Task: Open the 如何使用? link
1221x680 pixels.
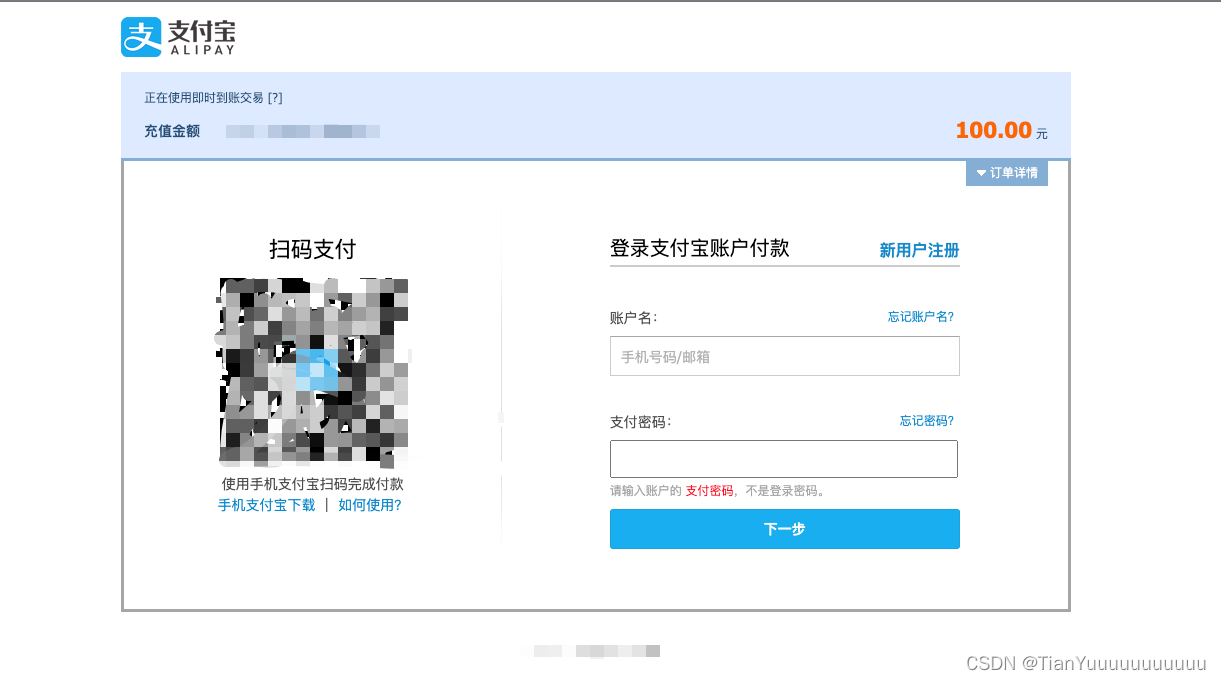Action: (370, 505)
